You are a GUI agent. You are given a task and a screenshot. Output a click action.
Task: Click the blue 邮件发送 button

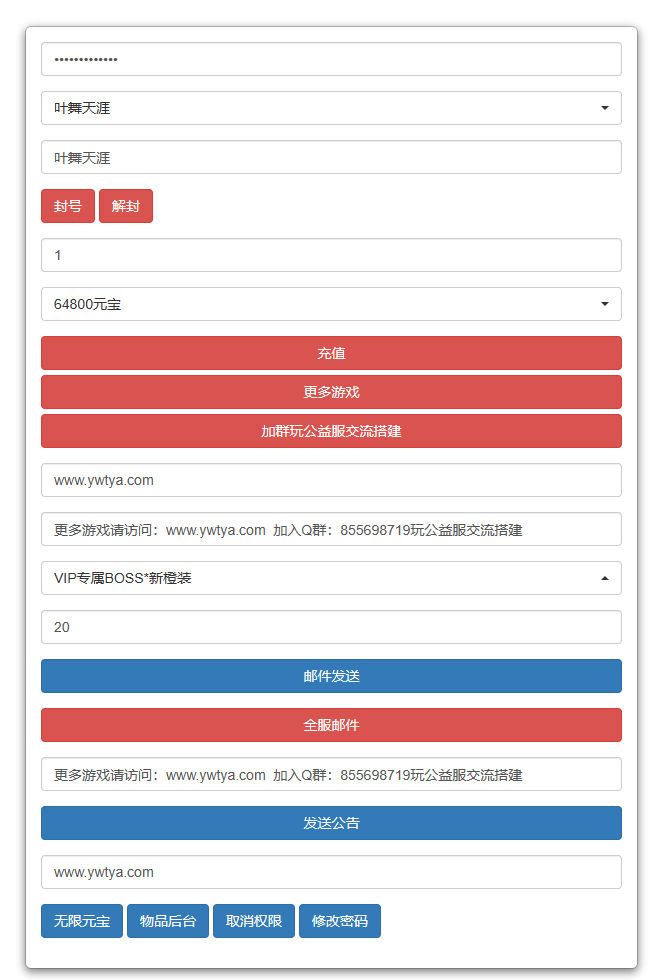pyautogui.click(x=331, y=676)
